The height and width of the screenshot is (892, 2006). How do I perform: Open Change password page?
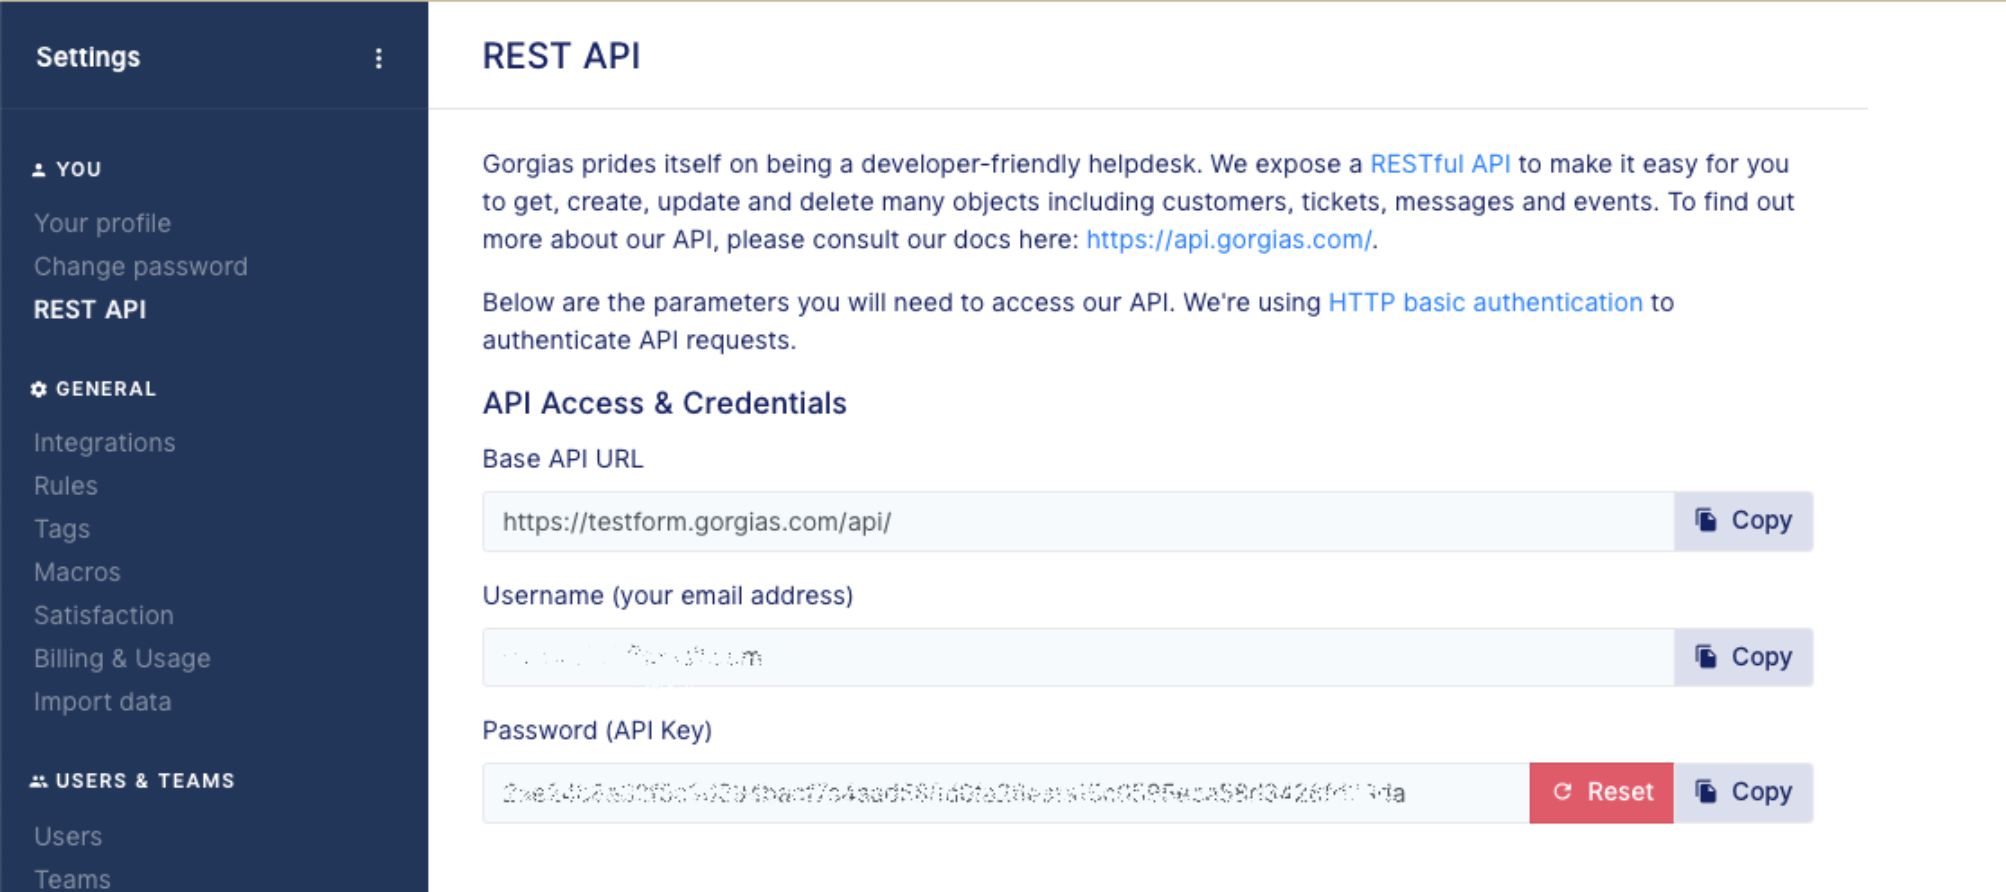click(140, 266)
